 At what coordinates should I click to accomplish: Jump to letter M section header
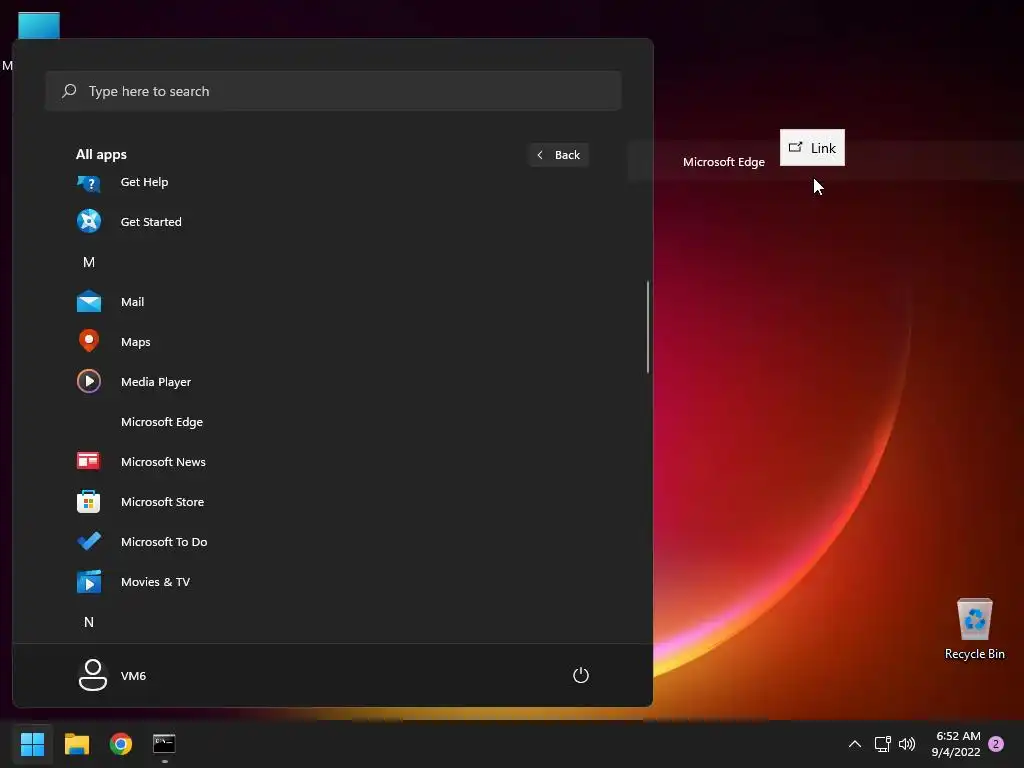[89, 262]
